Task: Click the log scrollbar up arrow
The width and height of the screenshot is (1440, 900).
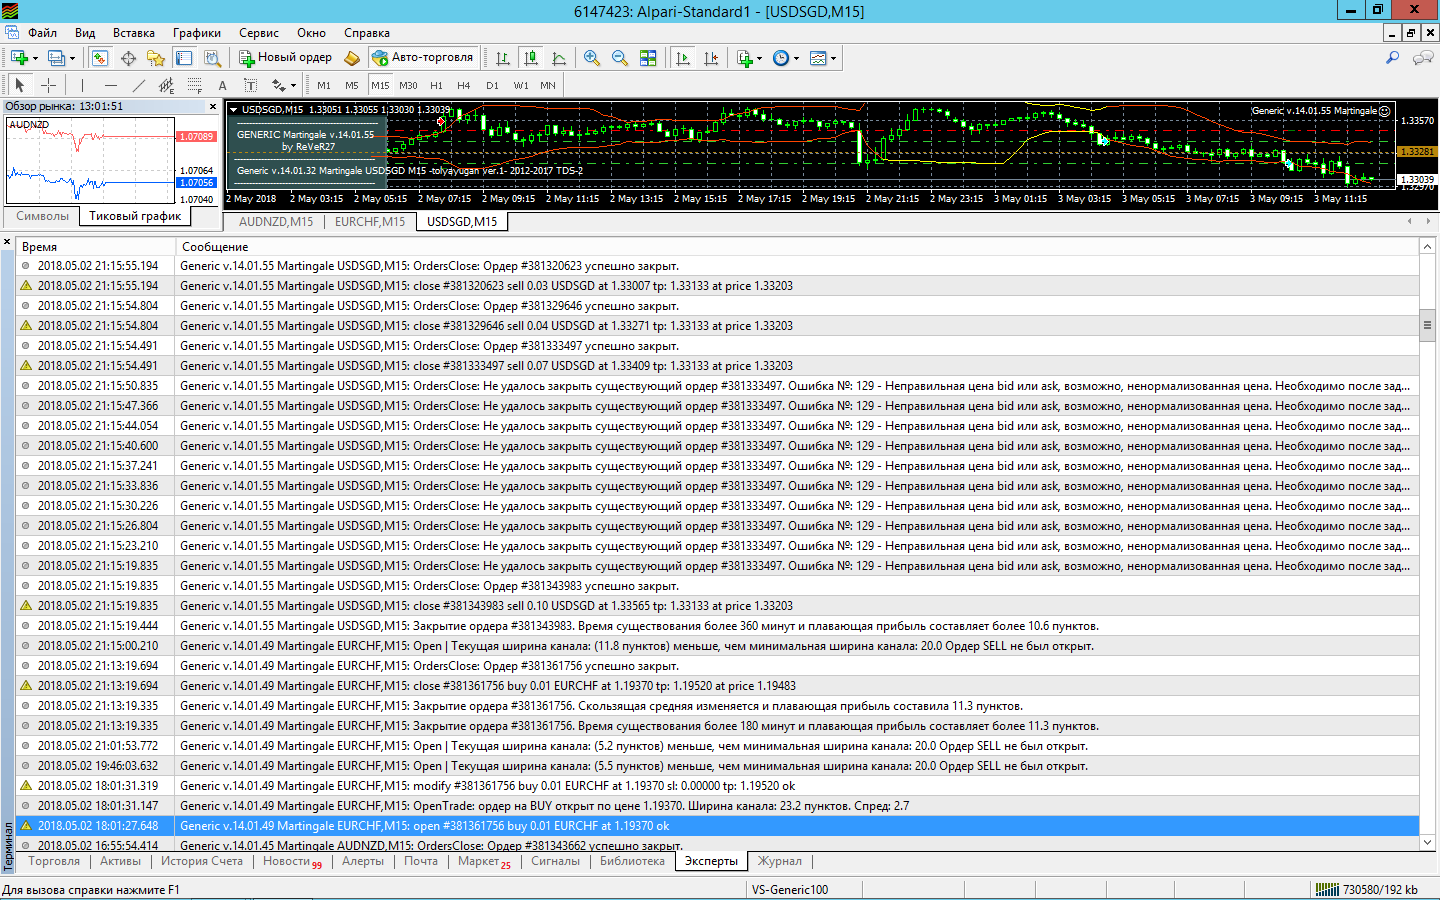Action: pyautogui.click(x=1428, y=246)
